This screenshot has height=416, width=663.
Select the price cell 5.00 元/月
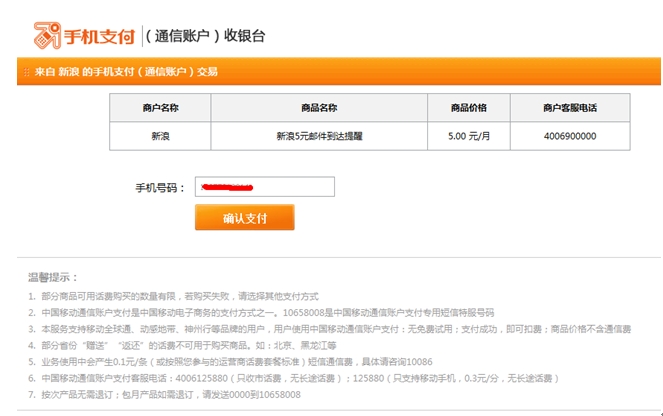click(x=468, y=136)
